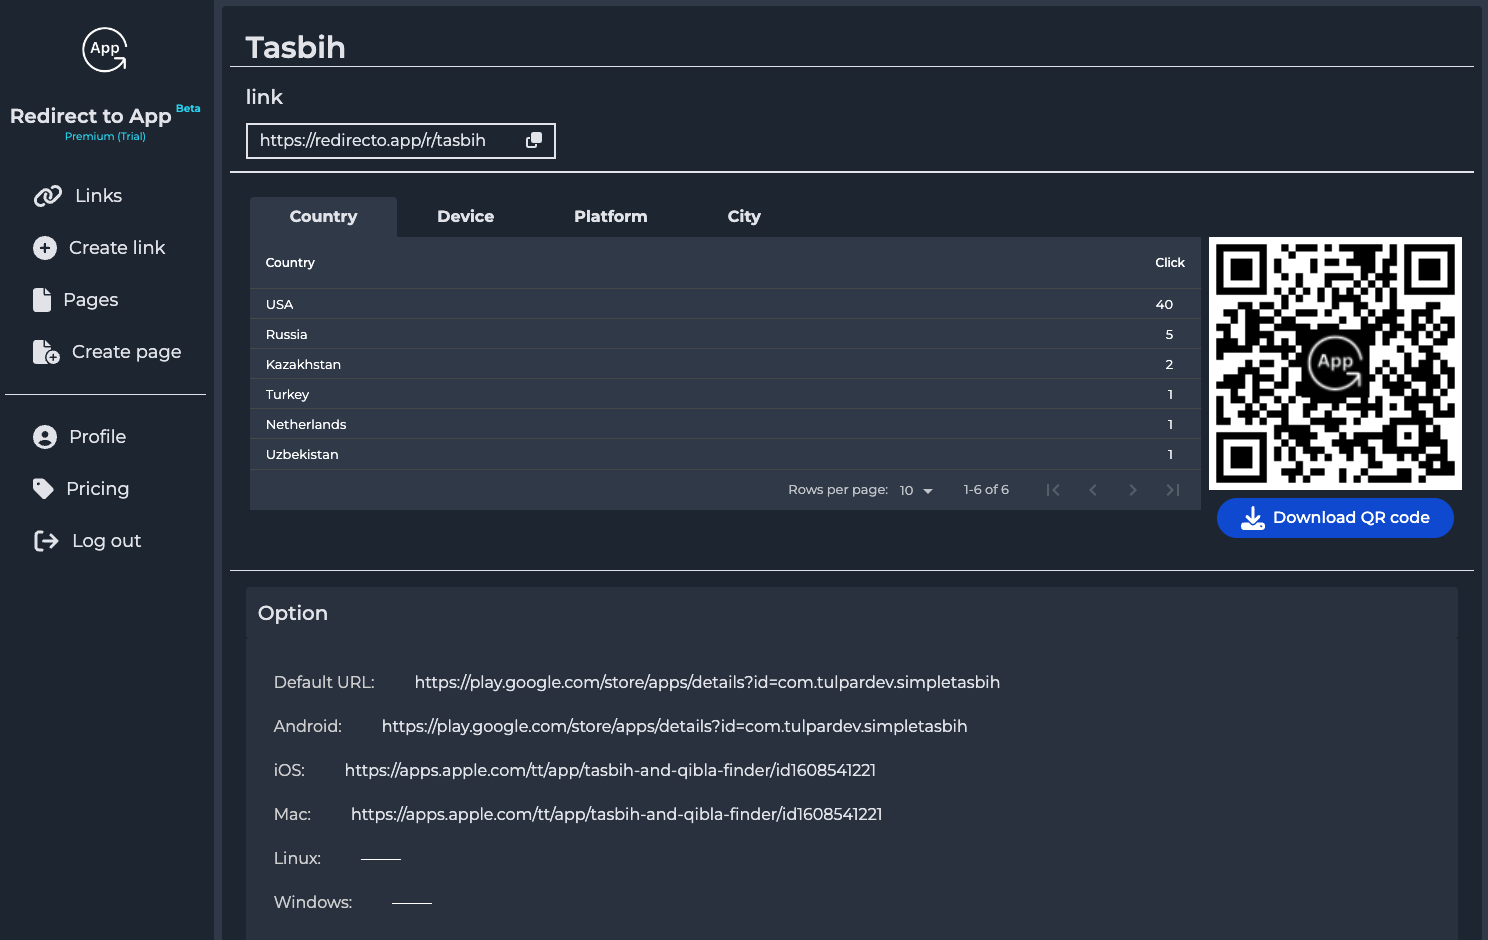The image size is (1488, 940).
Task: Click Download QR code button
Action: tap(1335, 518)
